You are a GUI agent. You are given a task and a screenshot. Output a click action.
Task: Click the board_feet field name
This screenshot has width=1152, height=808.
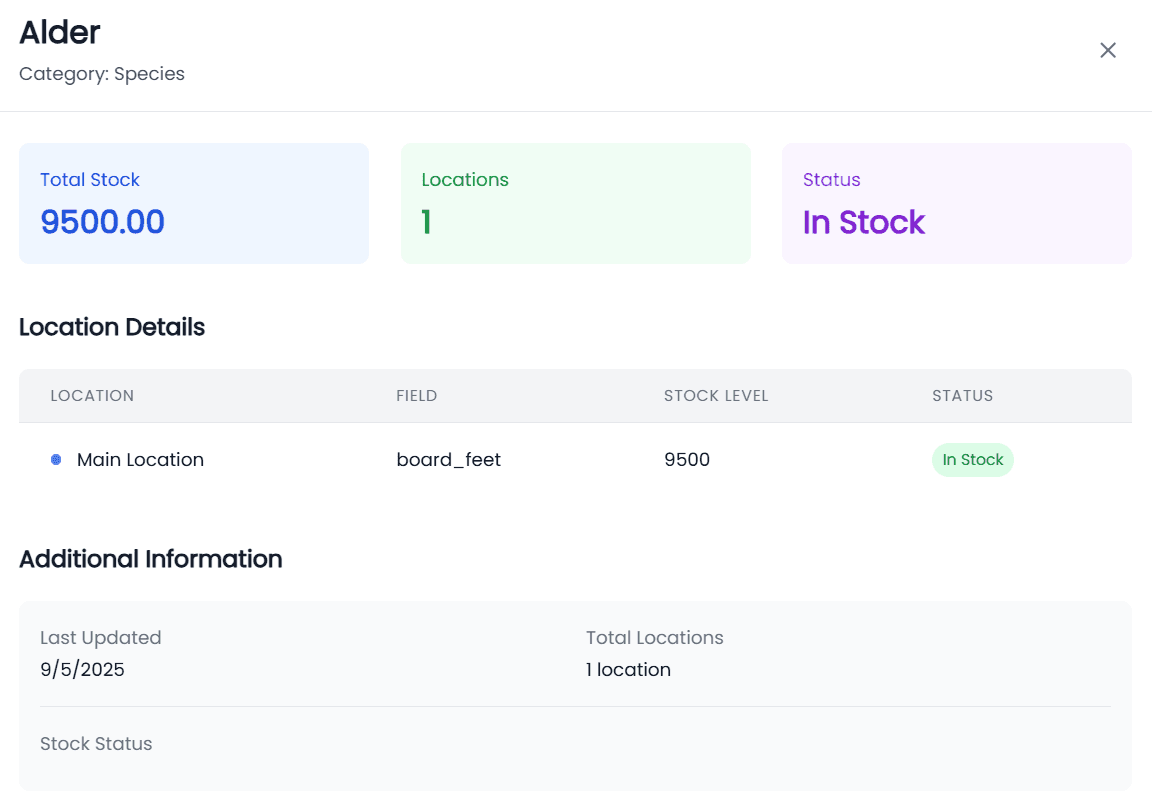pos(448,459)
